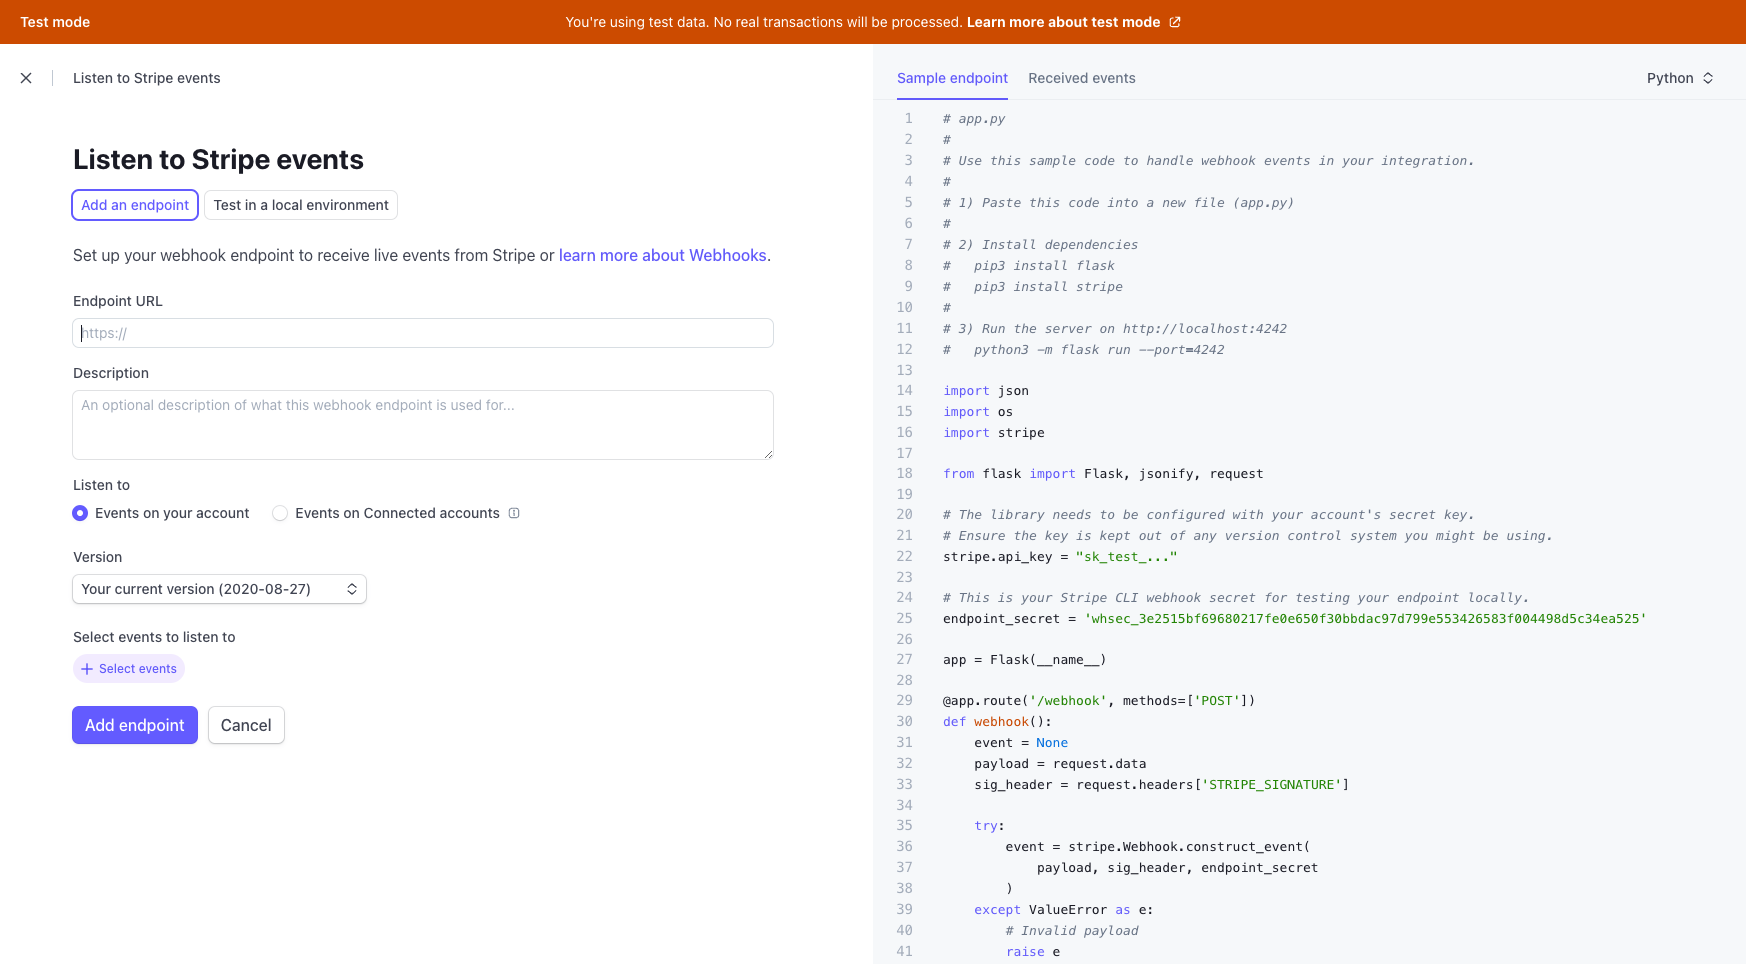This screenshot has width=1746, height=964.
Task: Click info icon next to Connected accounts
Action: coord(514,513)
